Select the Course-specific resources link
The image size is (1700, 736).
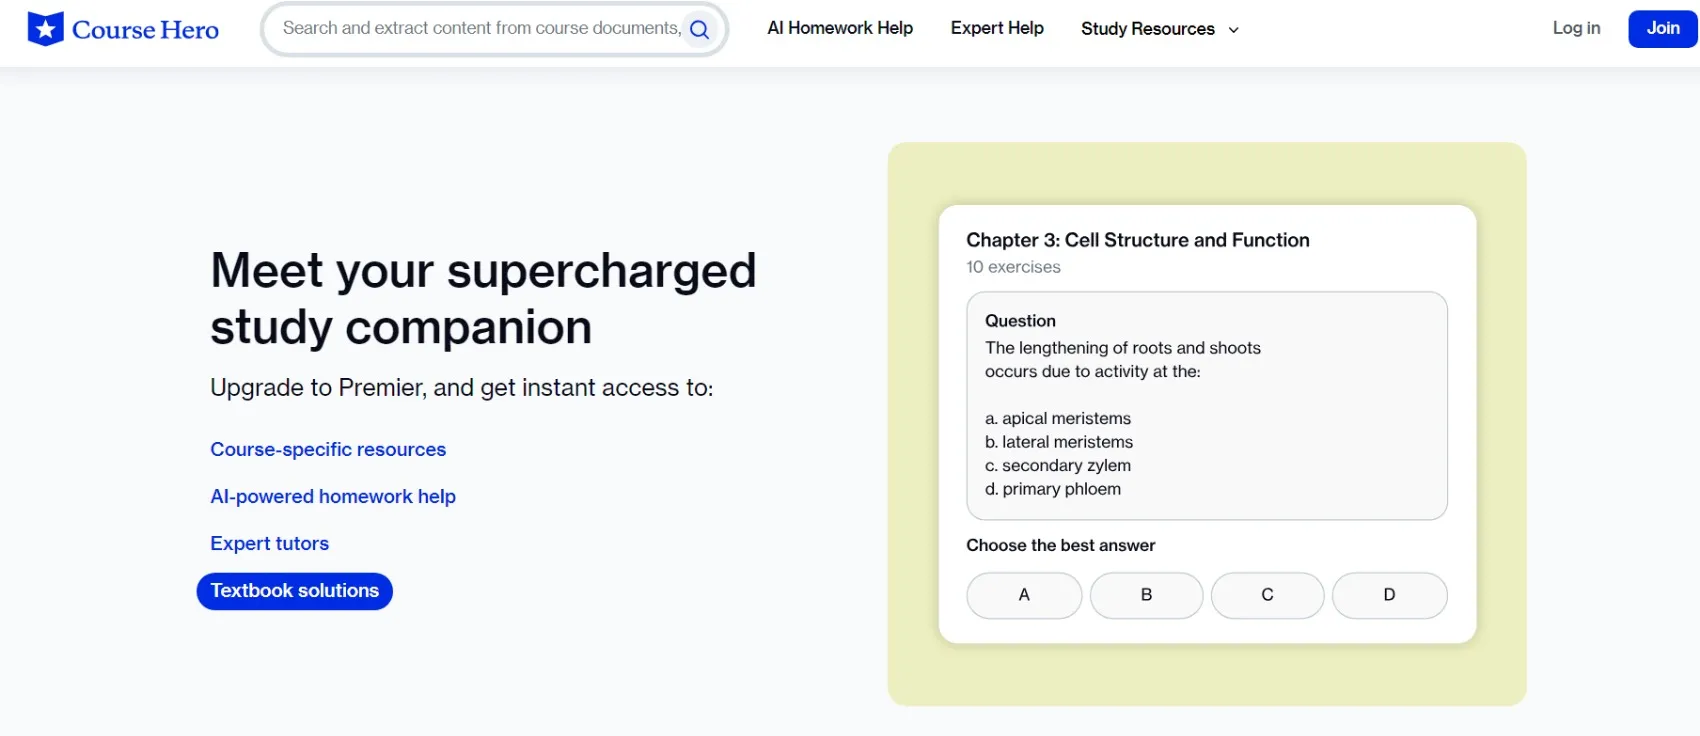327,449
